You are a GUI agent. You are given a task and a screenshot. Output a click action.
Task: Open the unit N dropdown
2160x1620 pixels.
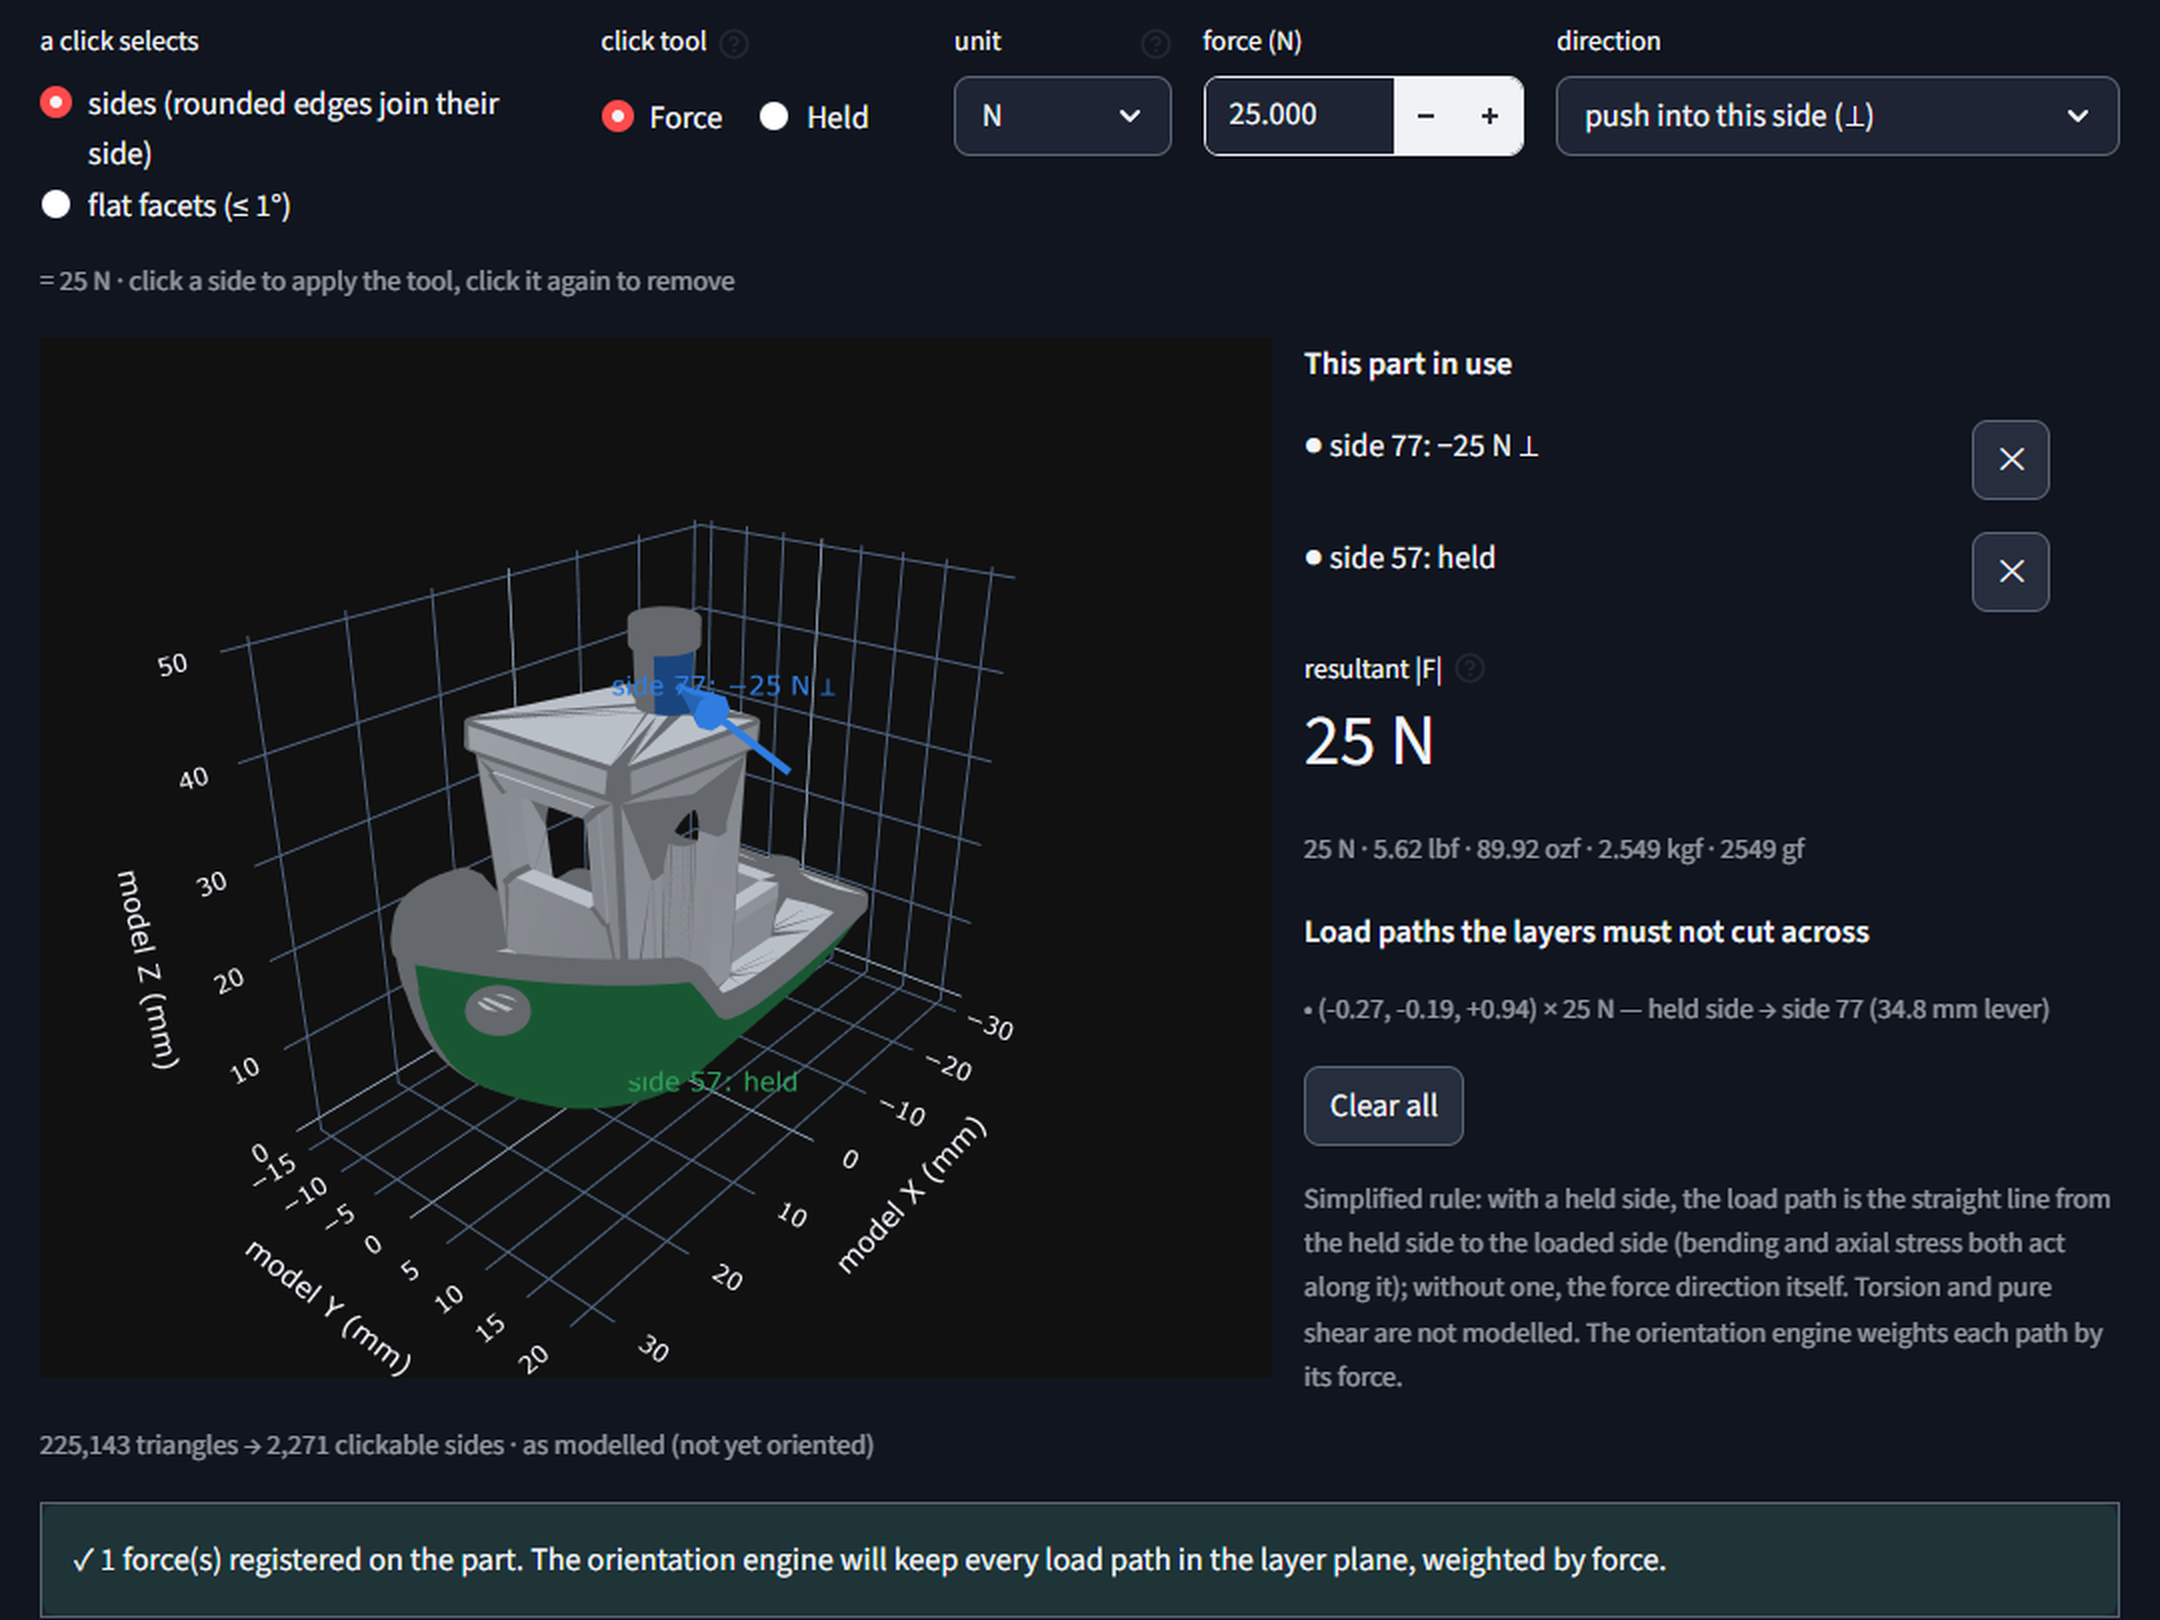tap(1062, 116)
